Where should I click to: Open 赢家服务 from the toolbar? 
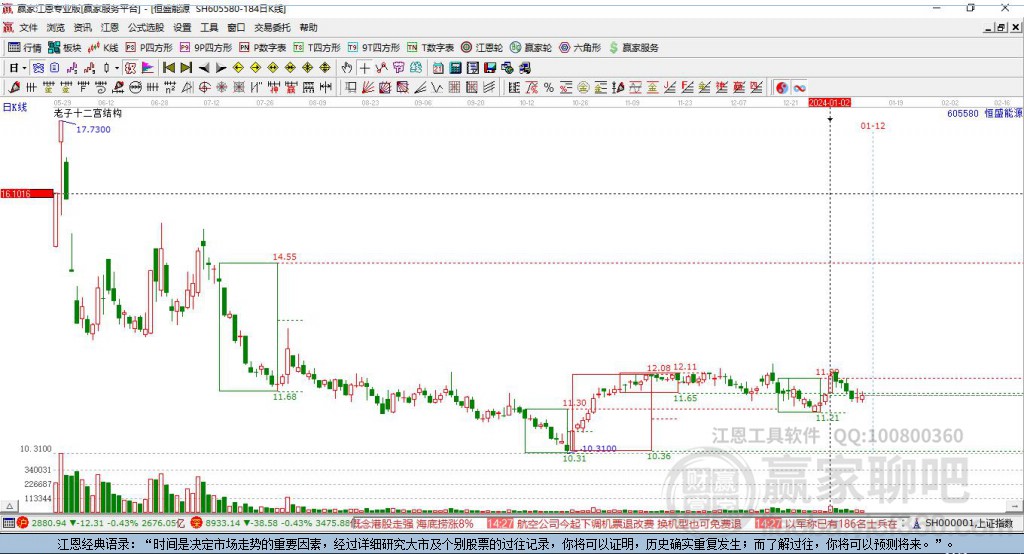(634, 48)
